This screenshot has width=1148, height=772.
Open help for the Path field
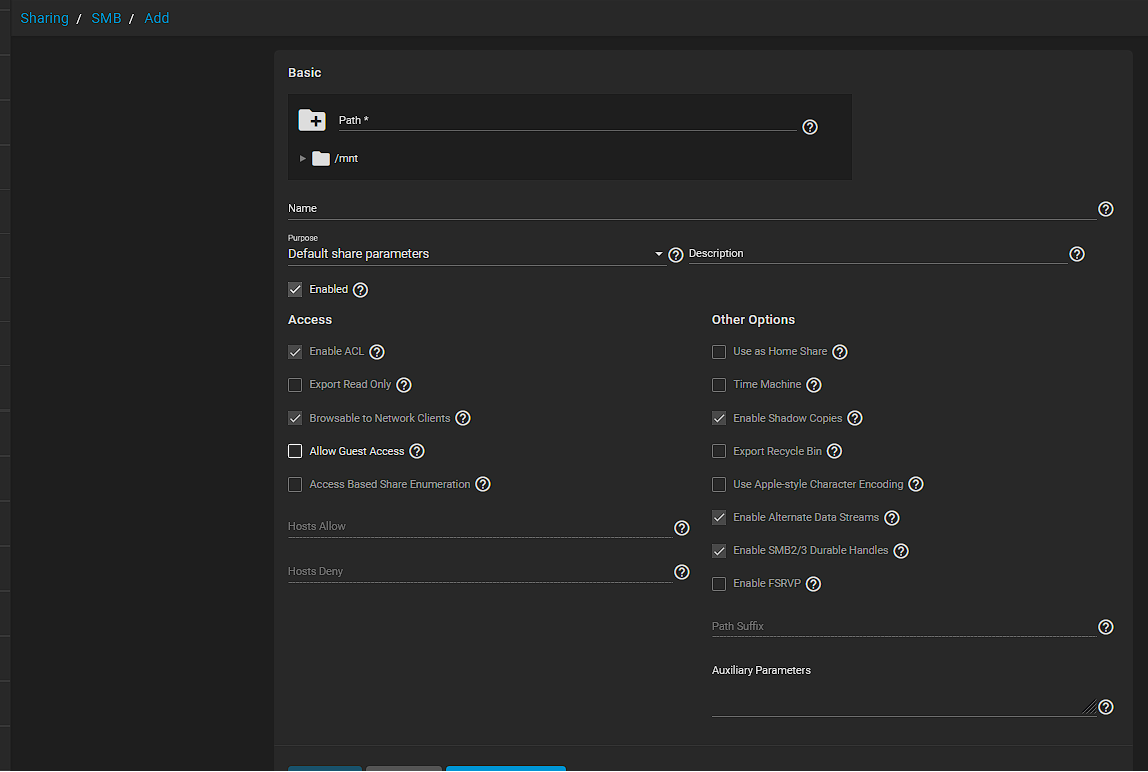click(x=810, y=127)
